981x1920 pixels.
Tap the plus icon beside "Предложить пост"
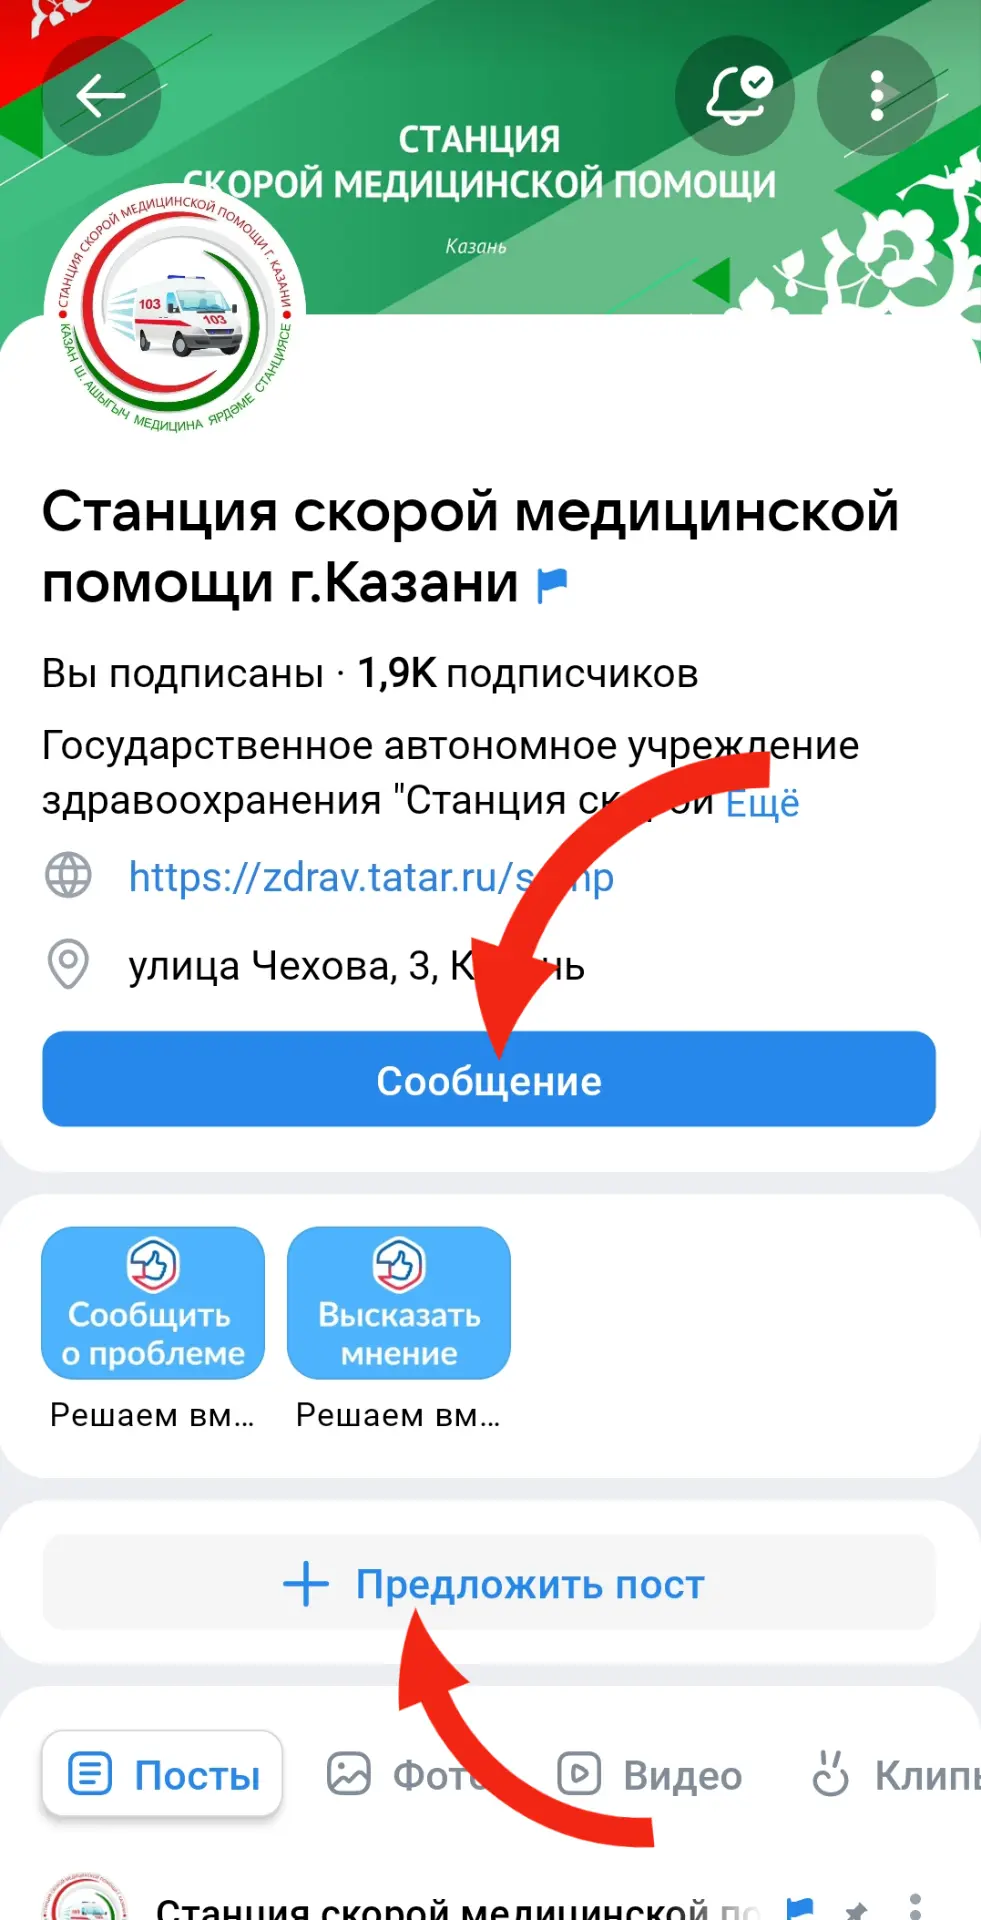(305, 1584)
